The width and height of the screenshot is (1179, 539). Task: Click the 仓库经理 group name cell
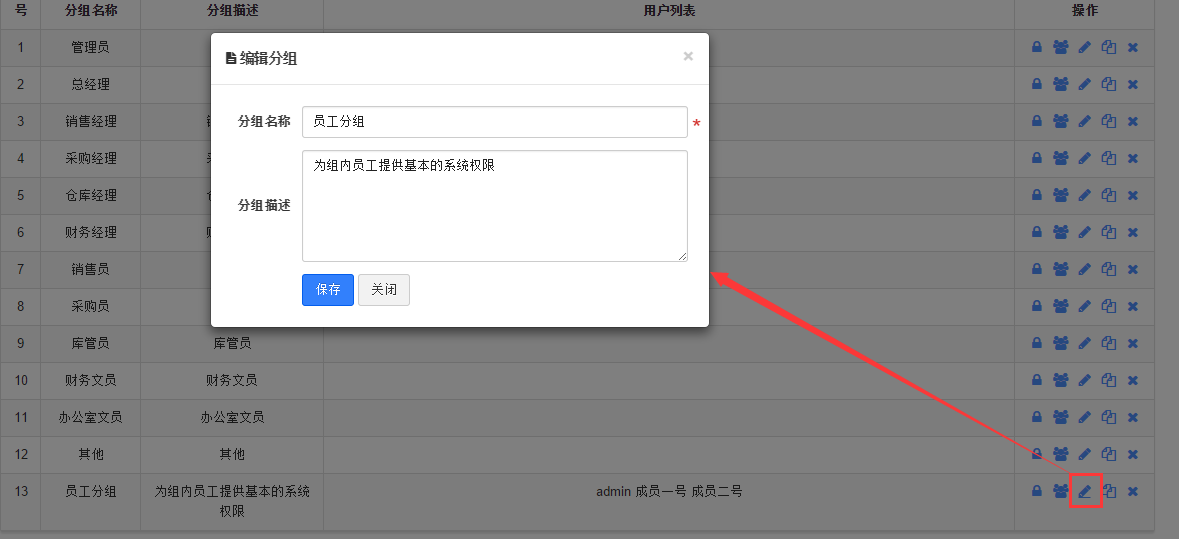point(90,195)
